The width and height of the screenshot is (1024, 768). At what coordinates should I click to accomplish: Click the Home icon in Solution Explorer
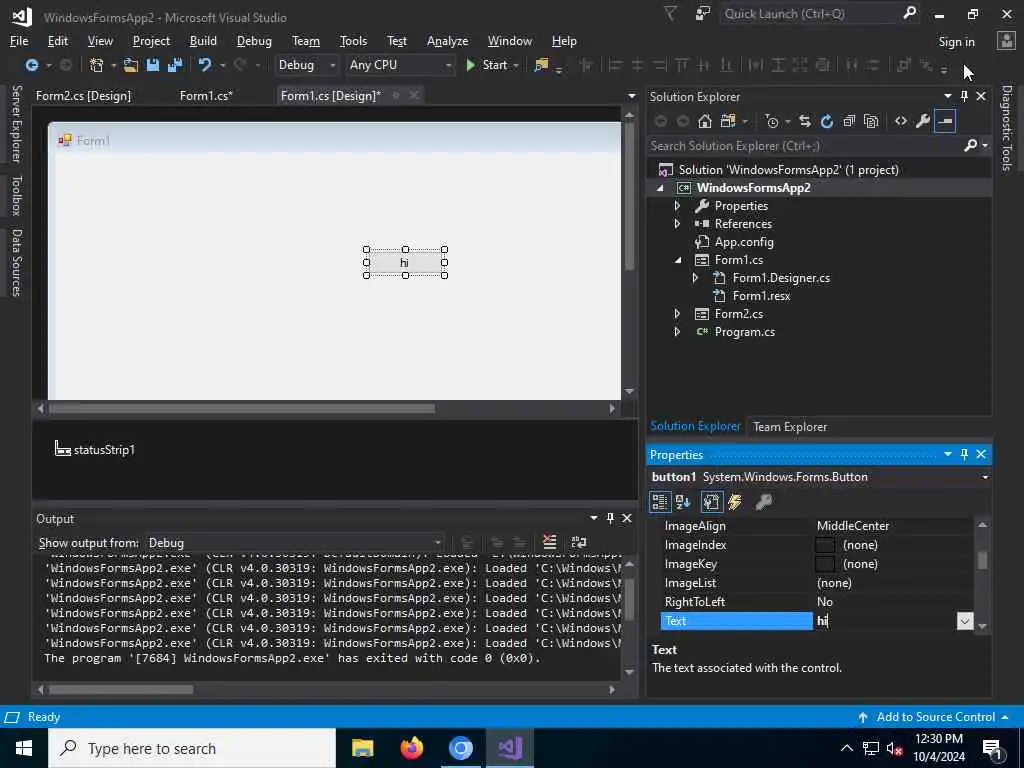click(x=705, y=121)
